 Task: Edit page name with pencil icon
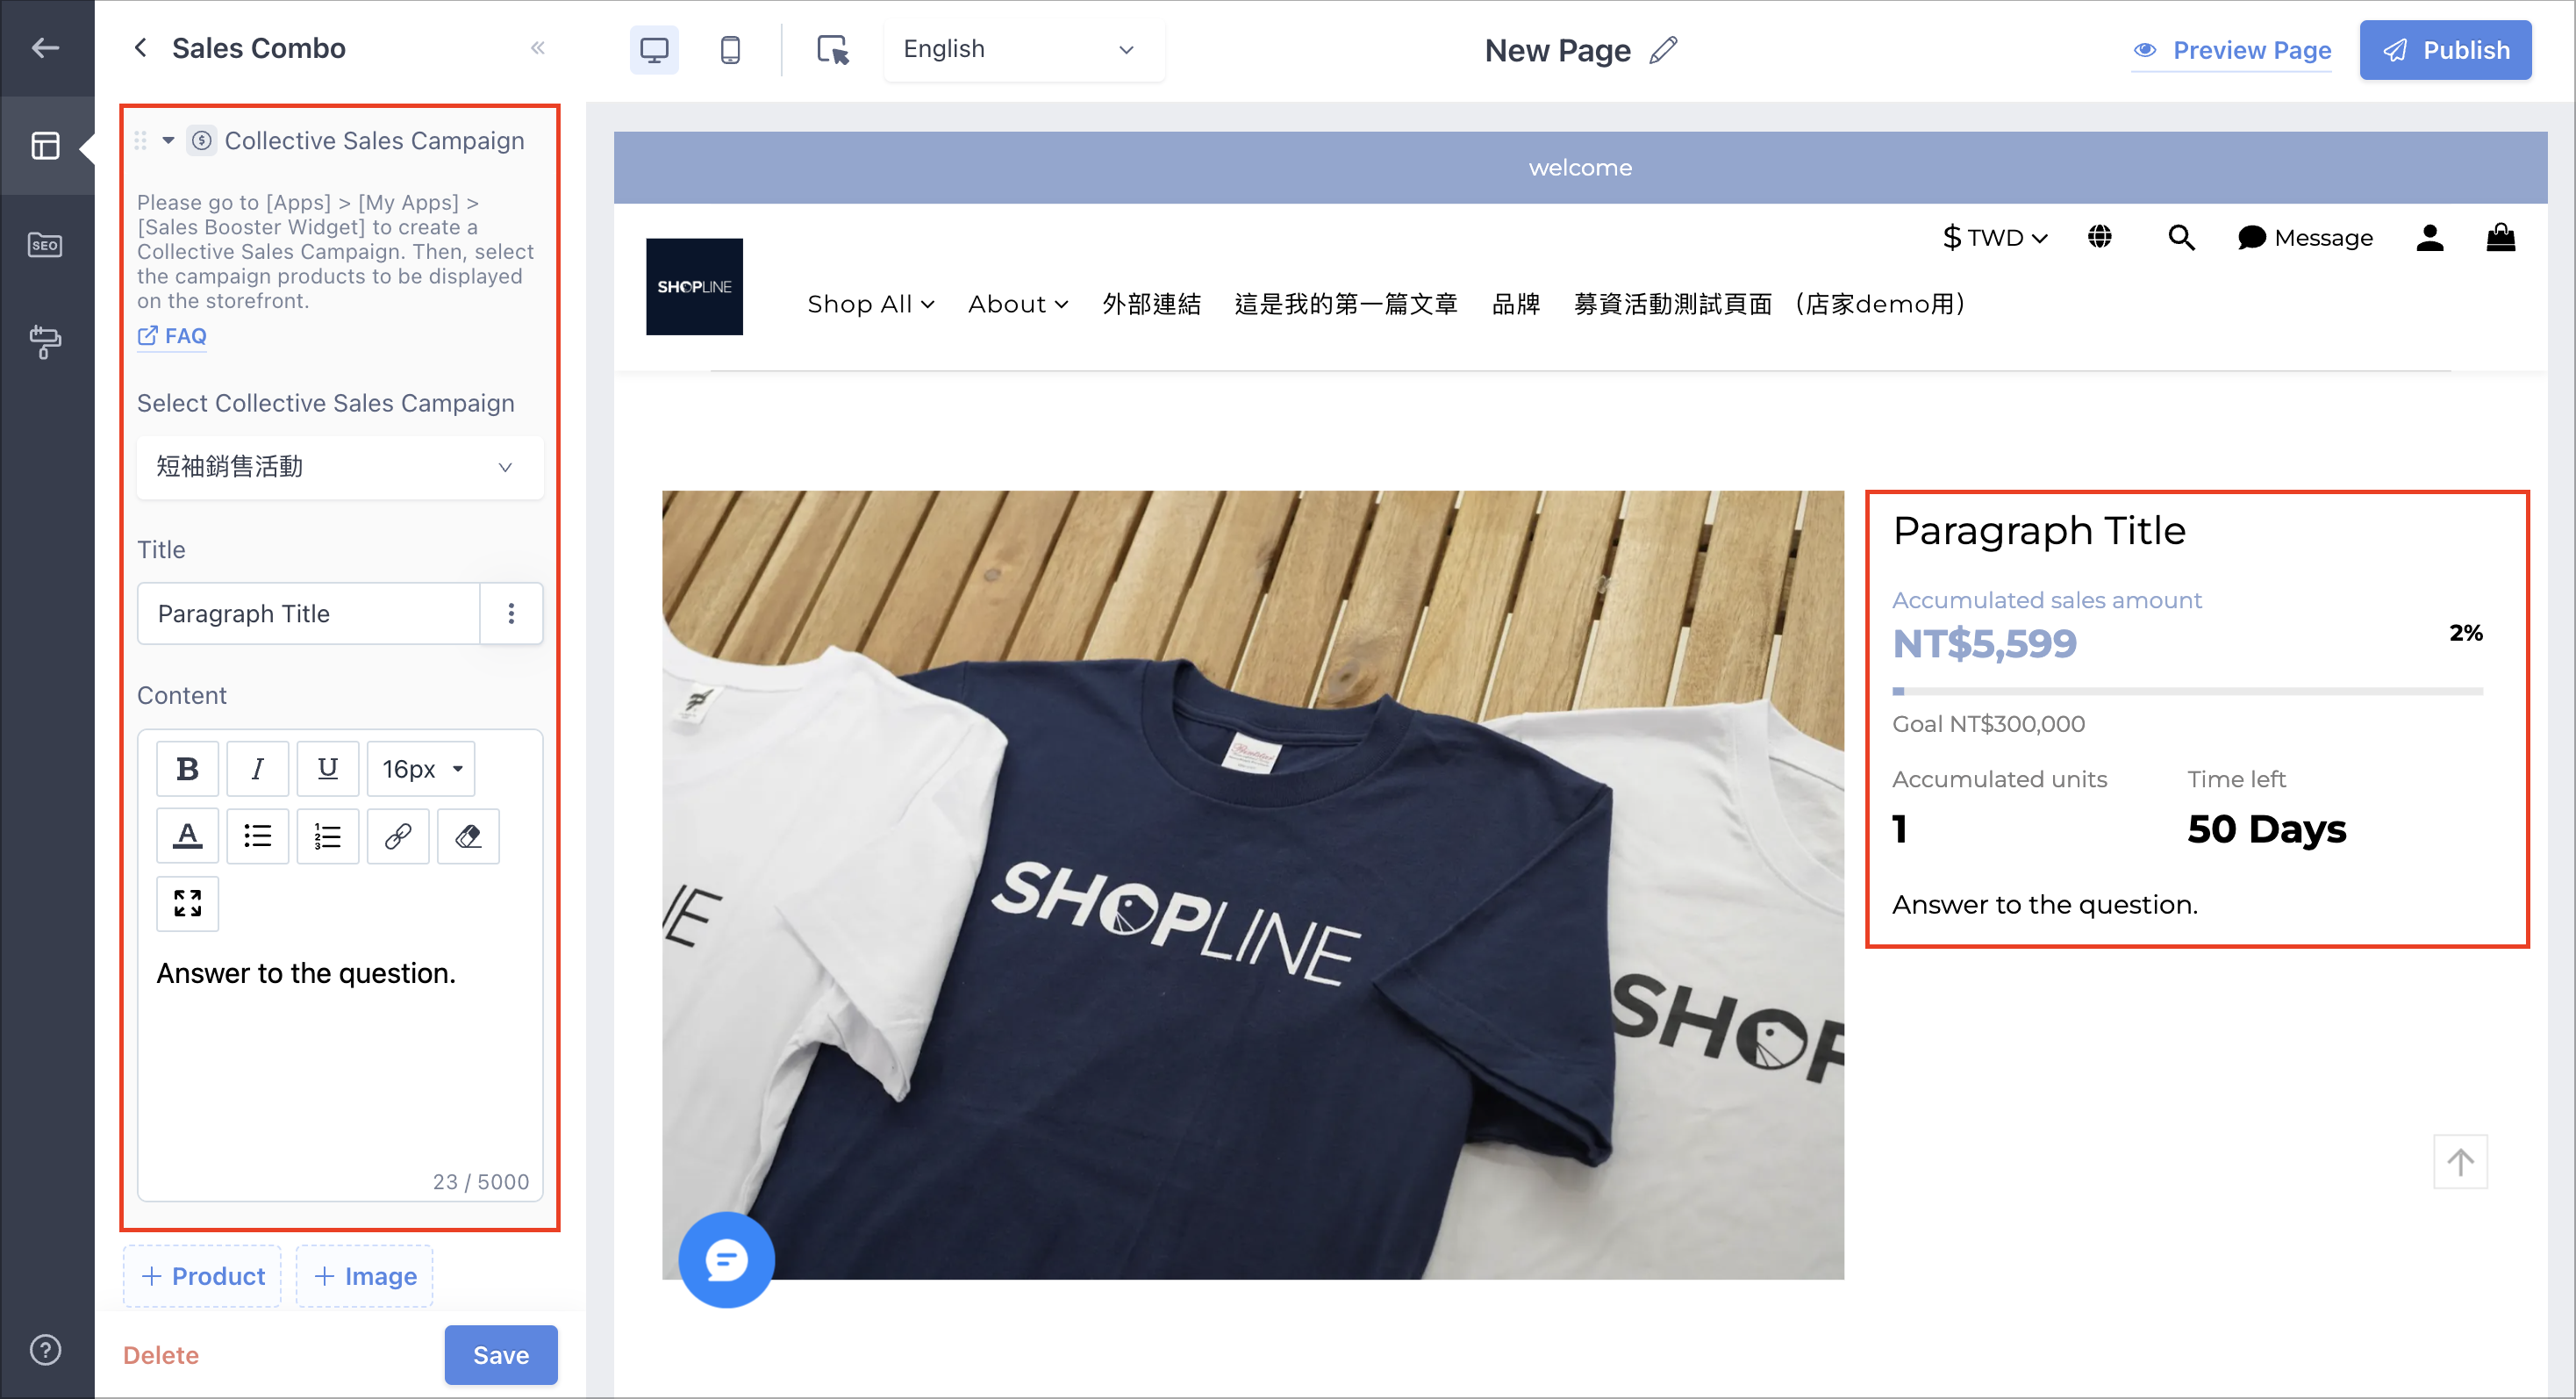click(1663, 50)
